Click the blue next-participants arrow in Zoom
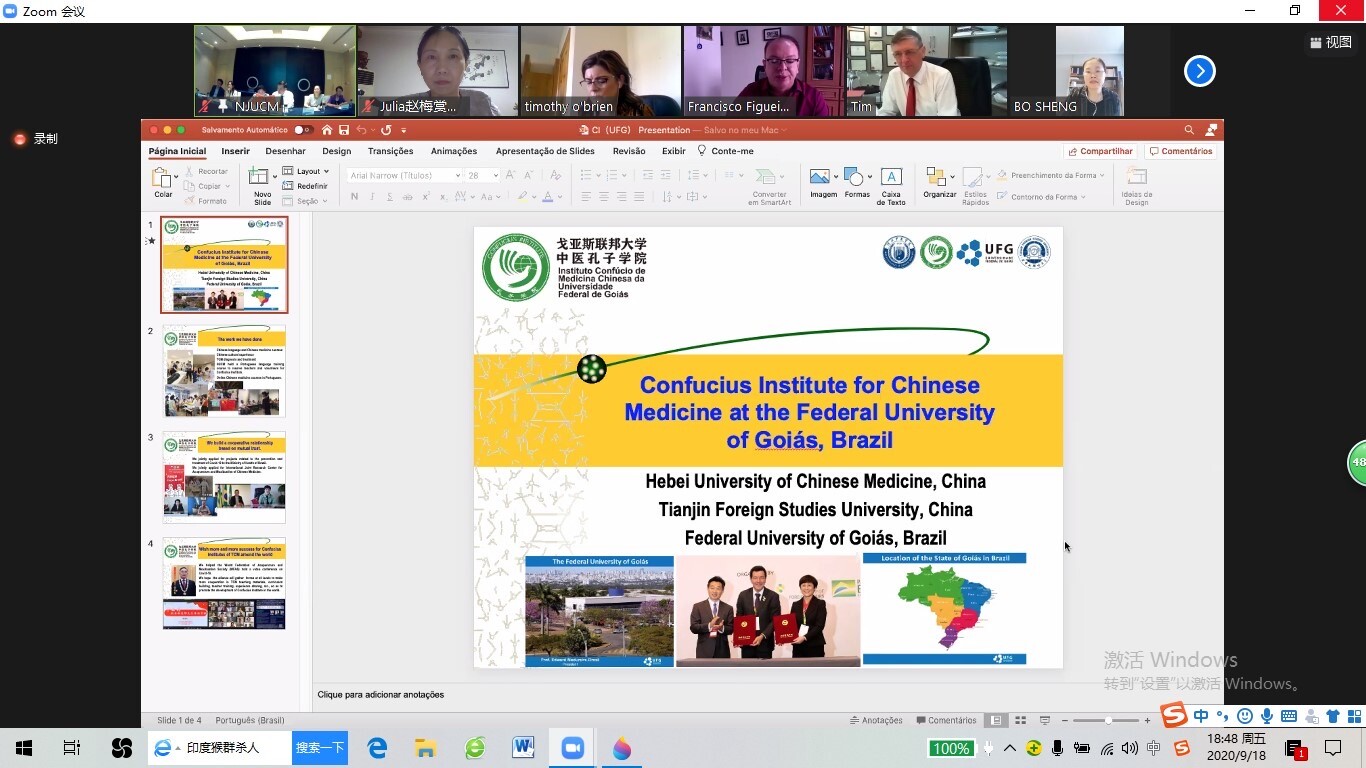Screen dimensions: 1366x768 (x=1200, y=71)
